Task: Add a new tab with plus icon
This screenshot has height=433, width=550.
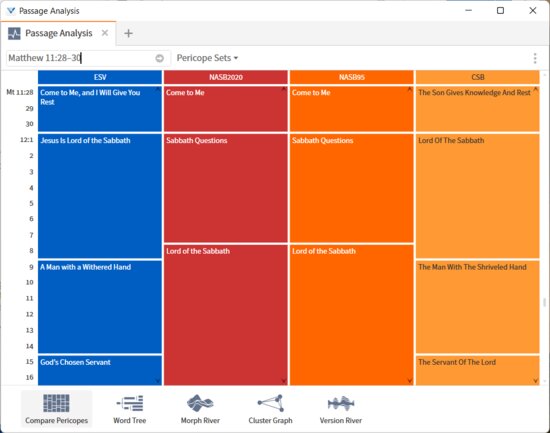Action: [x=128, y=33]
